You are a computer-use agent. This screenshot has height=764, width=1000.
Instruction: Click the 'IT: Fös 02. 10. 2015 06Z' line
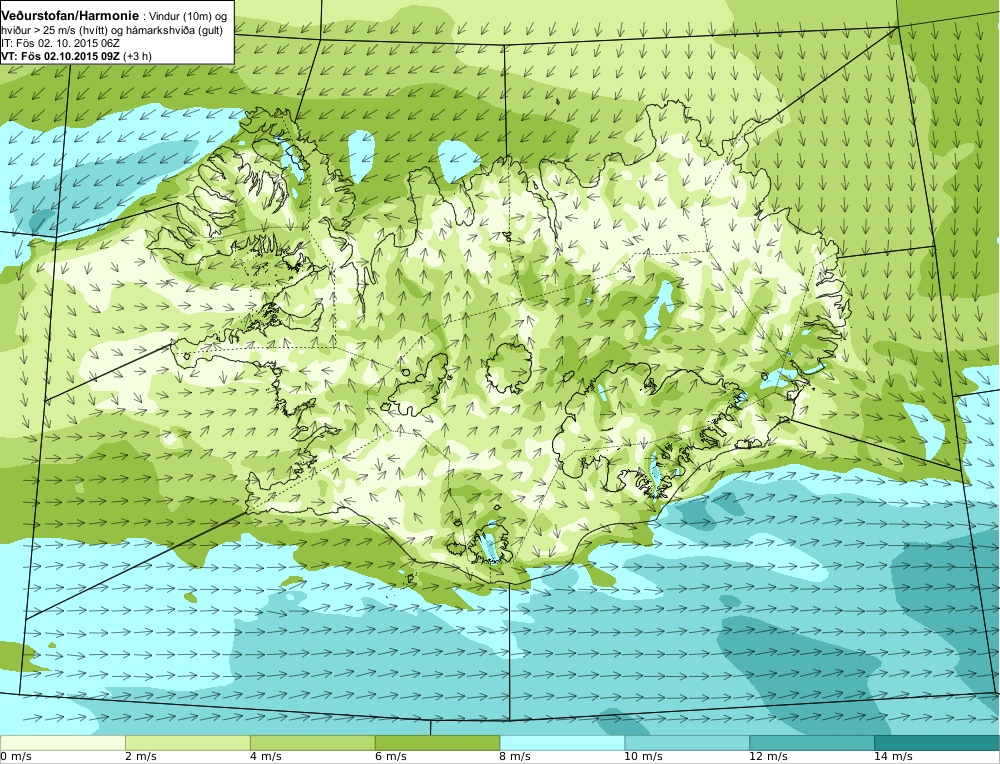pos(60,43)
